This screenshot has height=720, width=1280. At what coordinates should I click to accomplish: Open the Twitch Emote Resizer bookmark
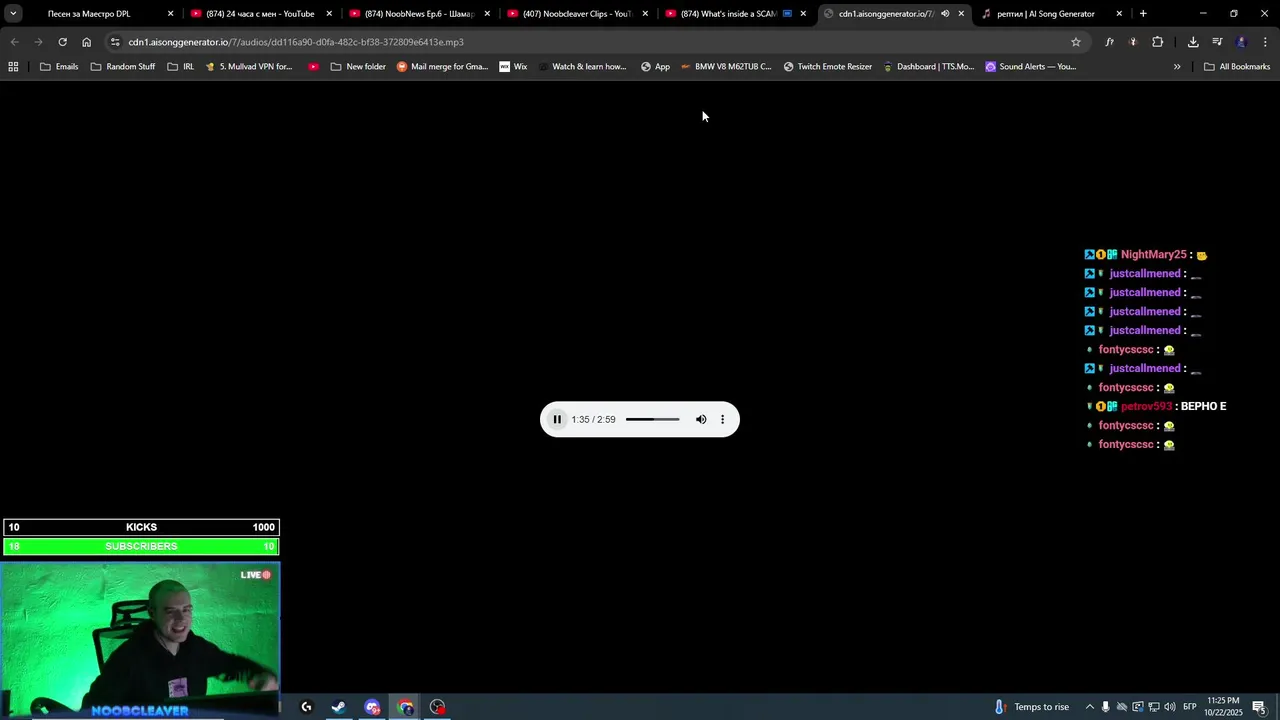828,67
